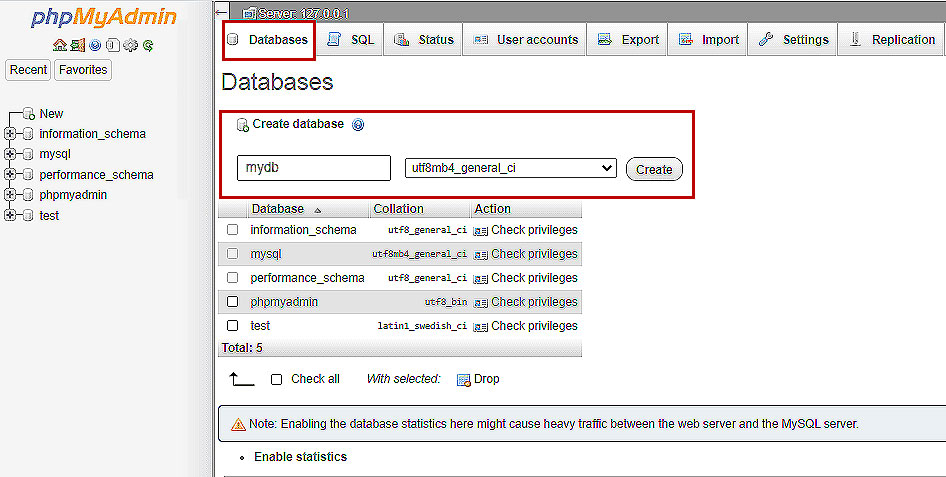The image size is (946, 477).
Task: Click database icon beside performance_schema in tree
Action: pos(28,174)
